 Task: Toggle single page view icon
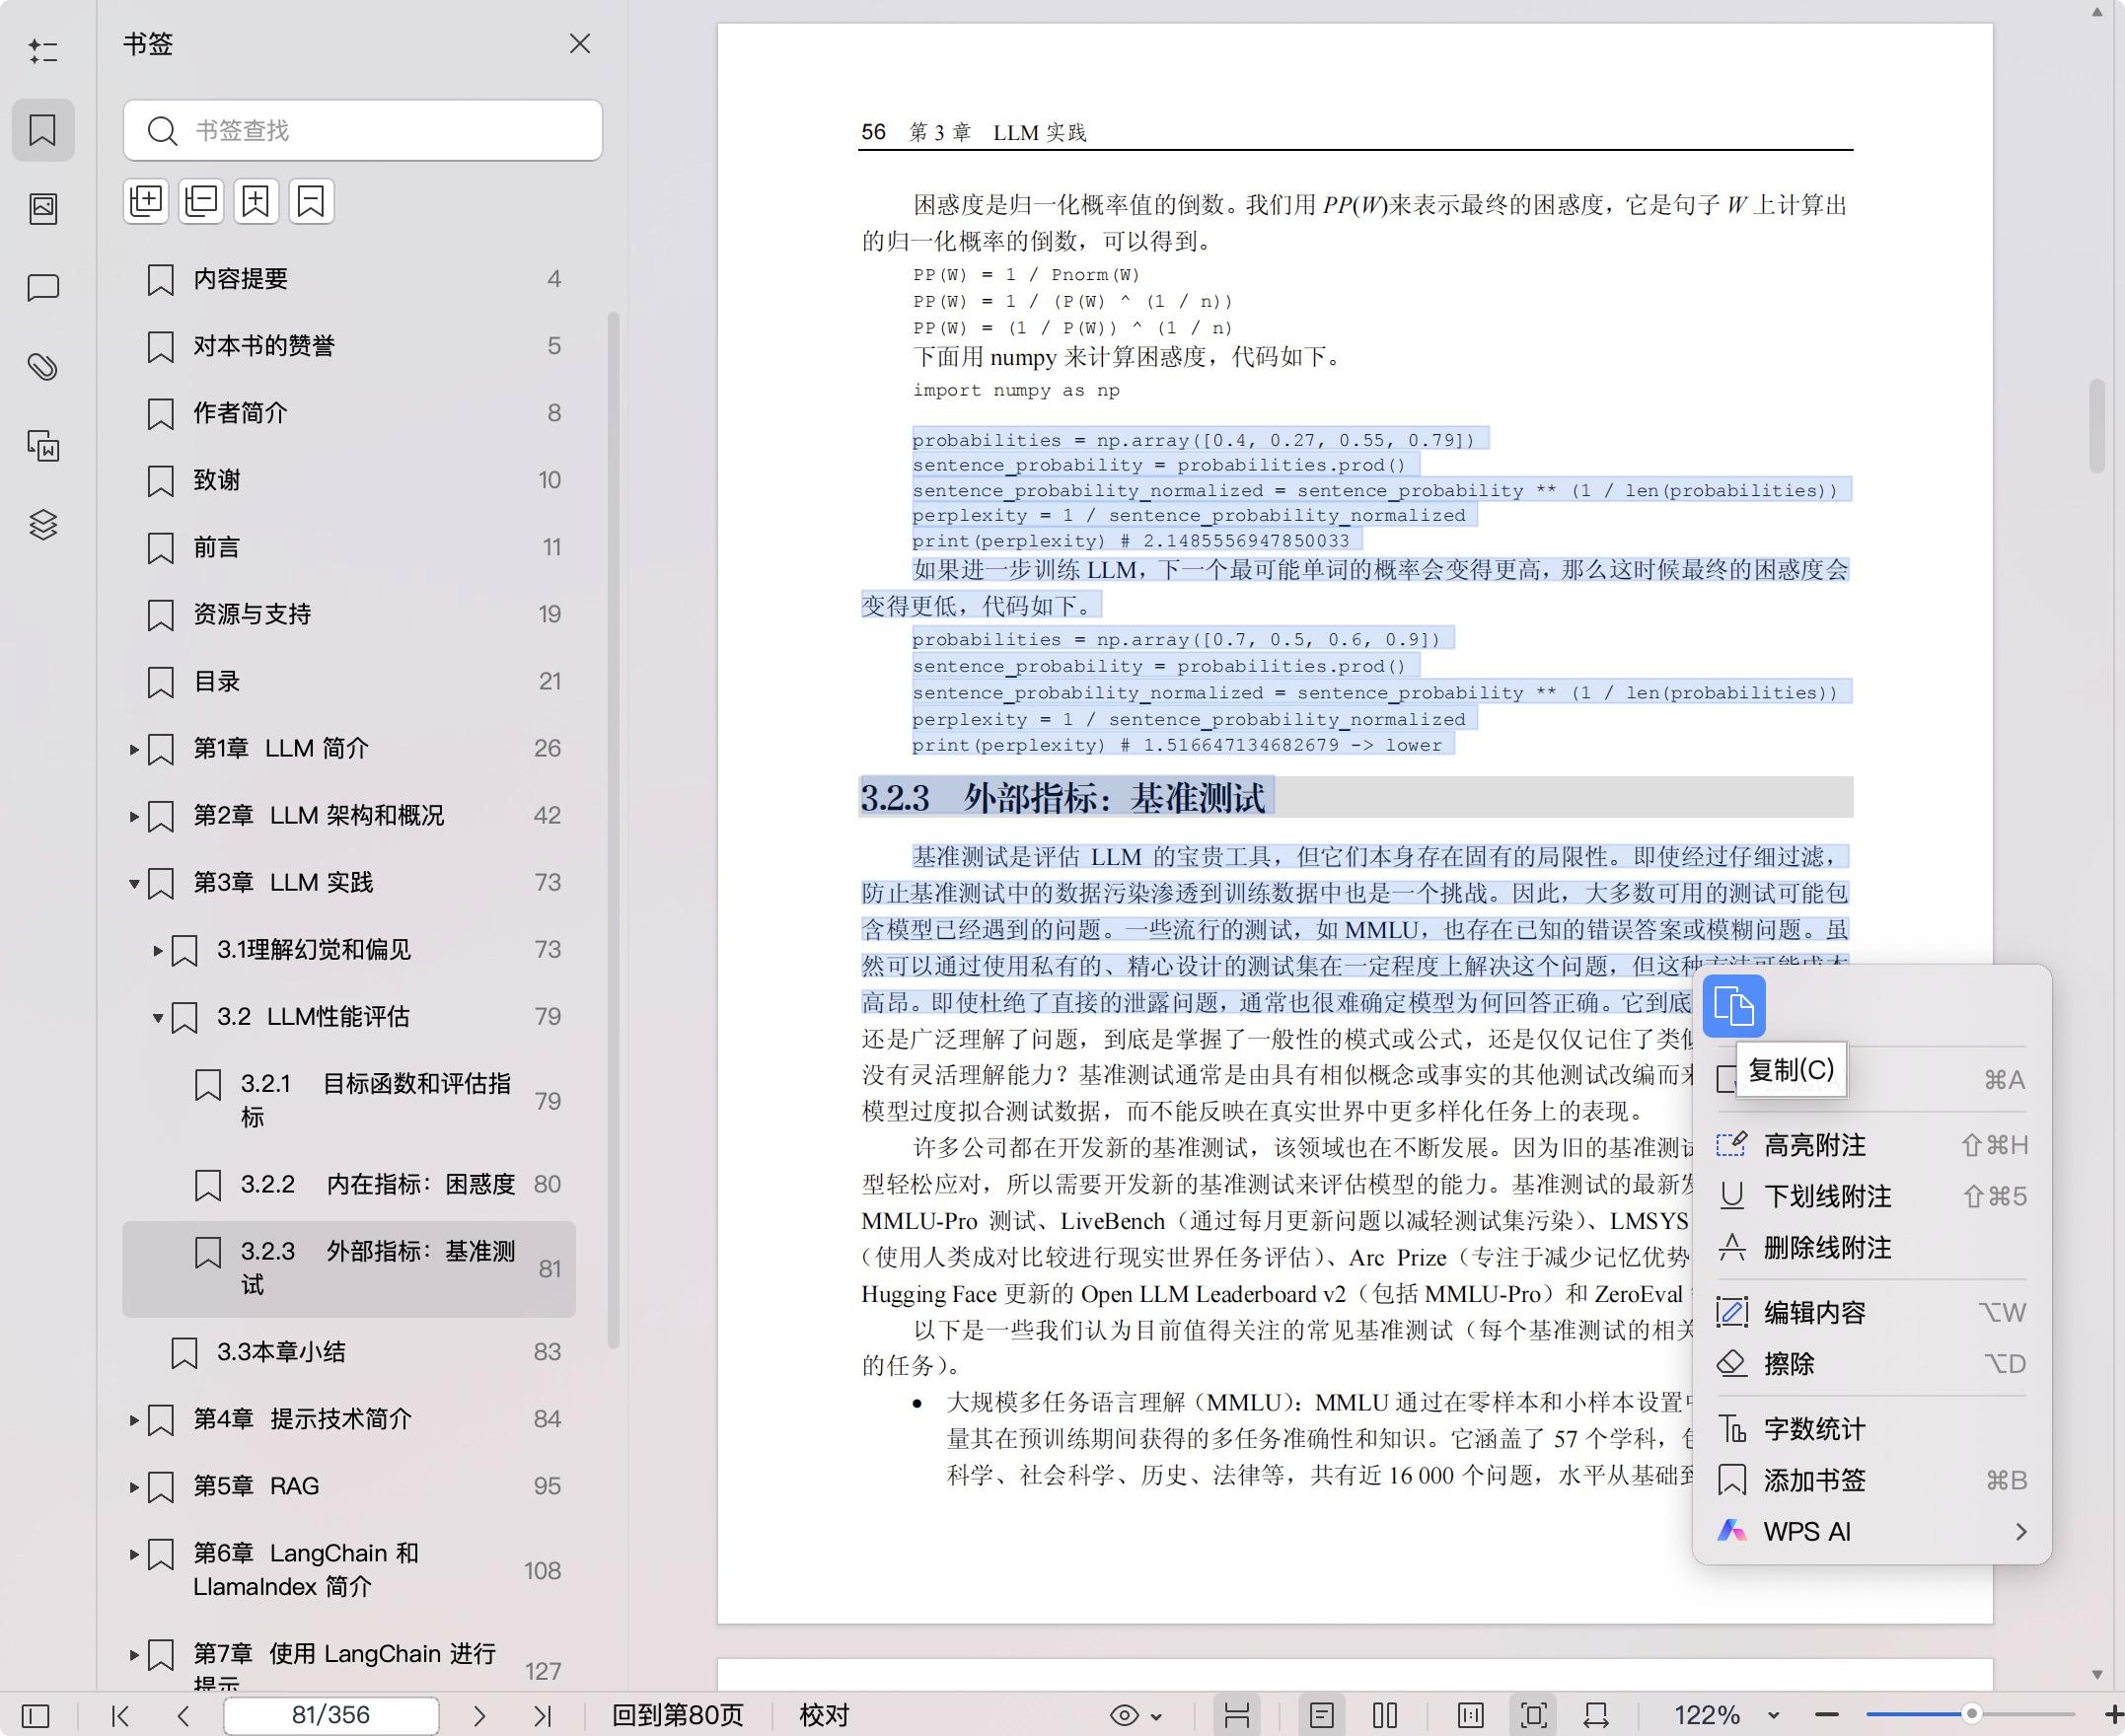(x=1322, y=1716)
